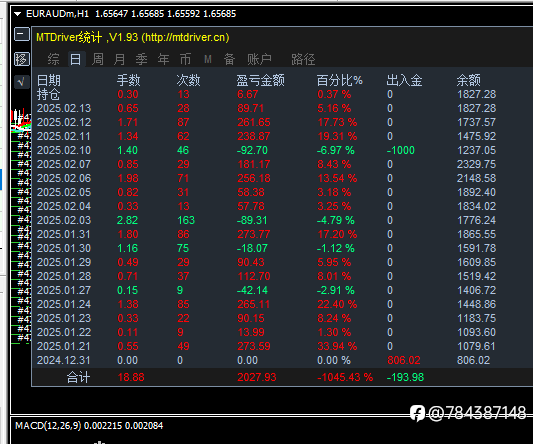Click the 18.88 total lots value
Image resolution: width=533 pixels, height=444 pixels.
pyautogui.click(x=131, y=377)
